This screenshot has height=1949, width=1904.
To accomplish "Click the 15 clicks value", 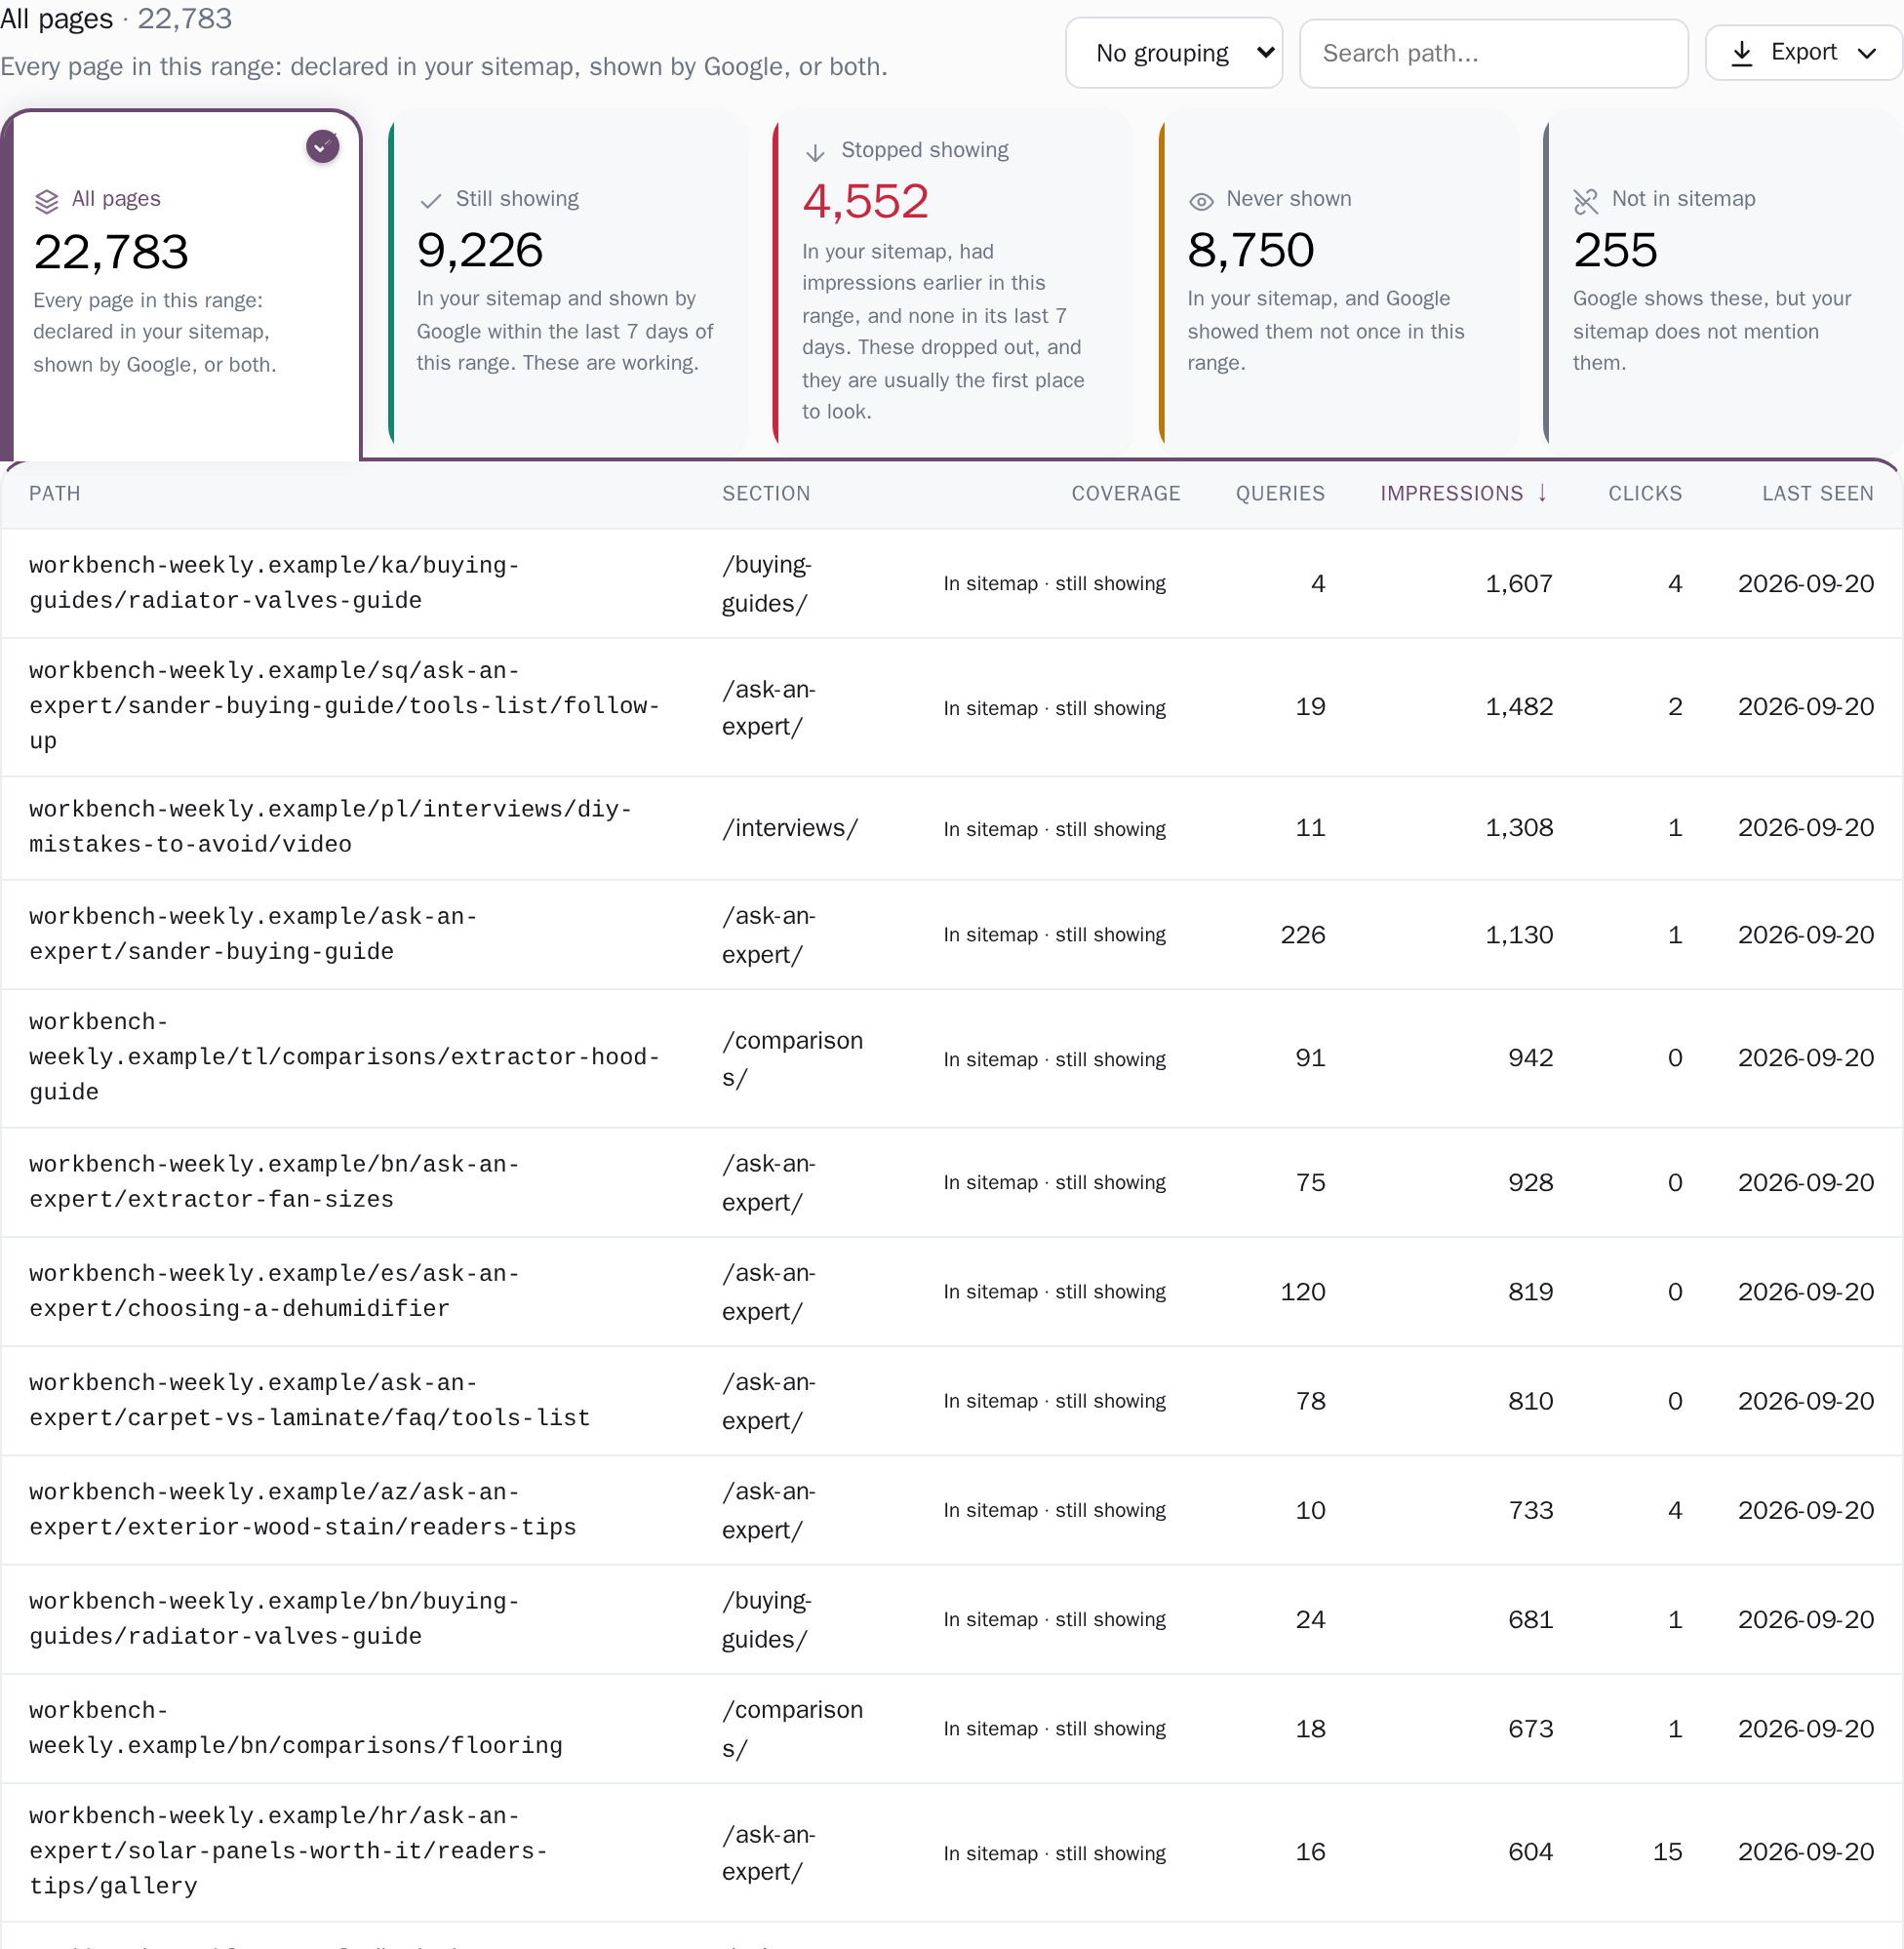I will pos(1667,1851).
